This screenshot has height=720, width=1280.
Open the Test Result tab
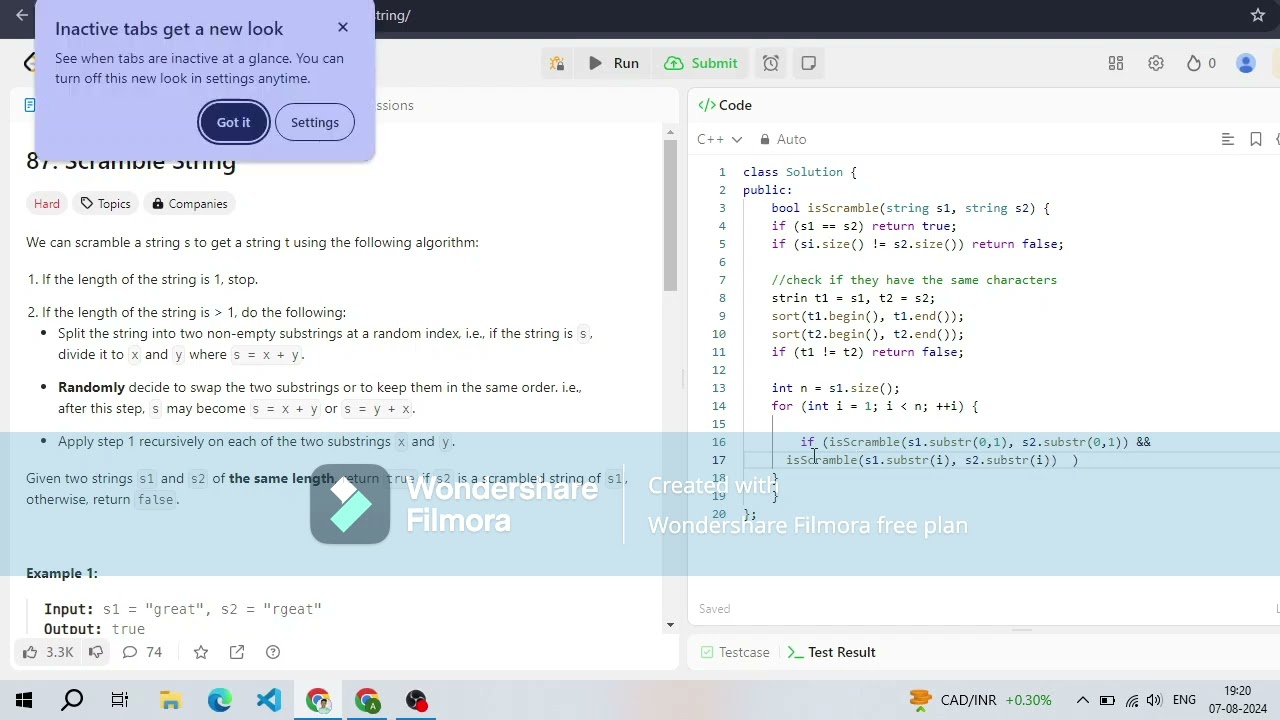pyautogui.click(x=832, y=652)
